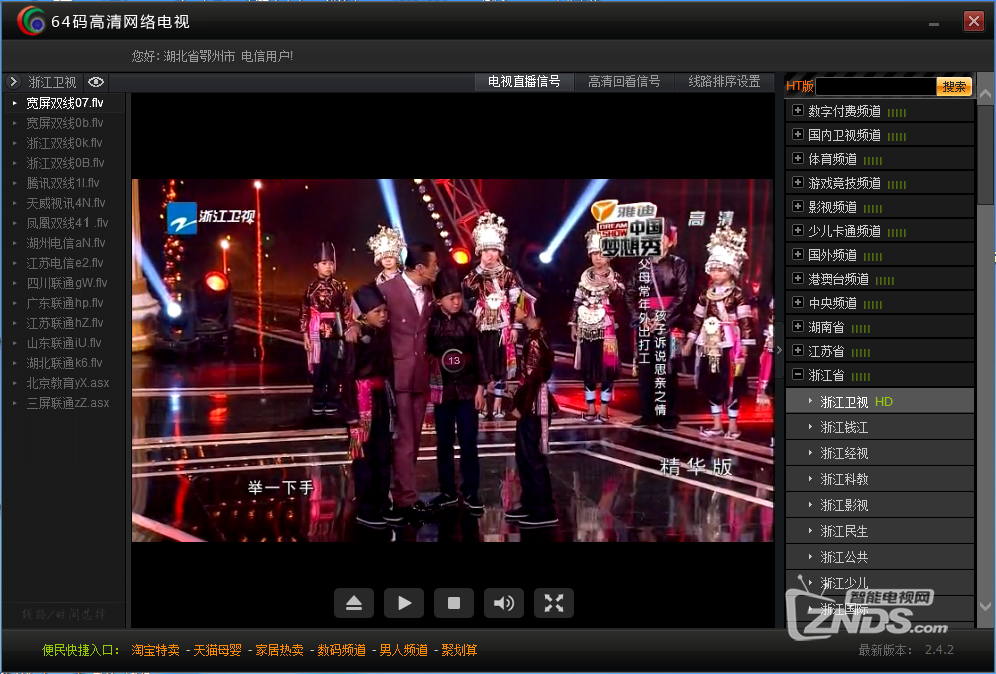Select the 浙江卫视 HD channel
Viewport: 996px width, 674px height.
click(880, 401)
